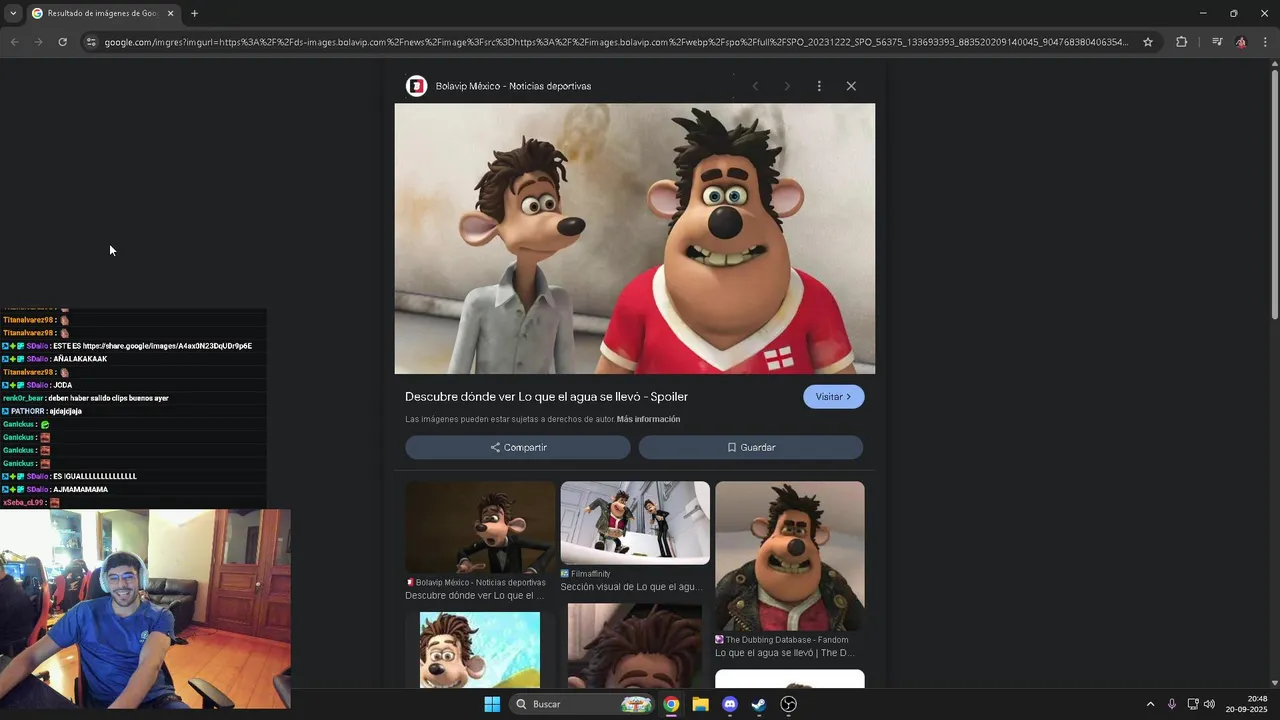Open the Chrome three-dot menu
The image size is (1280, 720).
click(x=1265, y=42)
